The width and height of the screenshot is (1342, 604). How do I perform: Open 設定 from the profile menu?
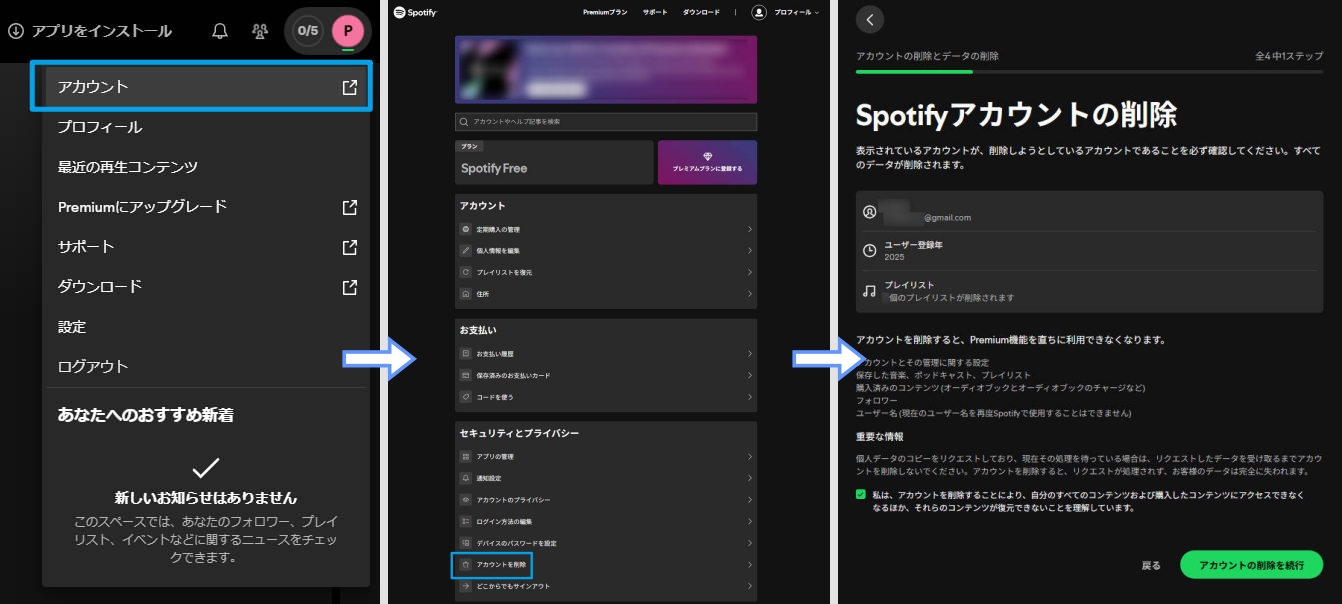click(207, 327)
